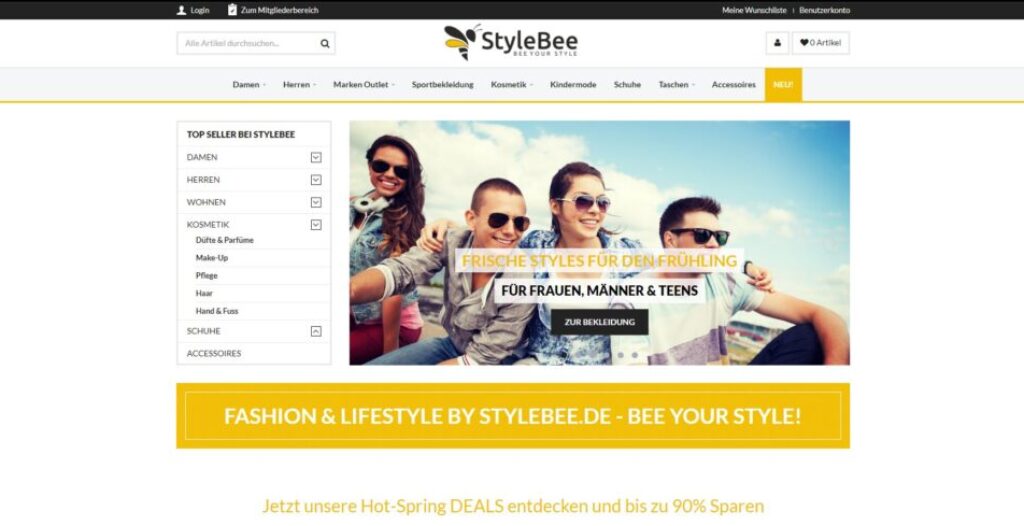Open the Kosmetik navigation dropdown

point(511,84)
